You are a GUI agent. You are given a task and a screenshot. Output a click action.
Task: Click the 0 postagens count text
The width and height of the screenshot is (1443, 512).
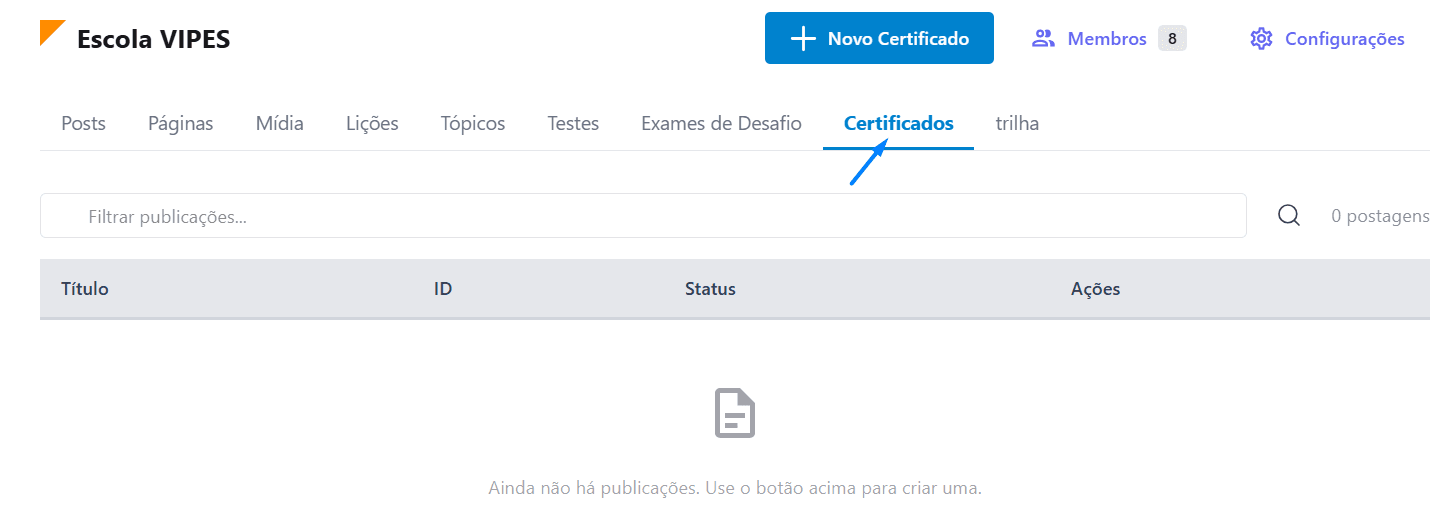(x=1380, y=216)
